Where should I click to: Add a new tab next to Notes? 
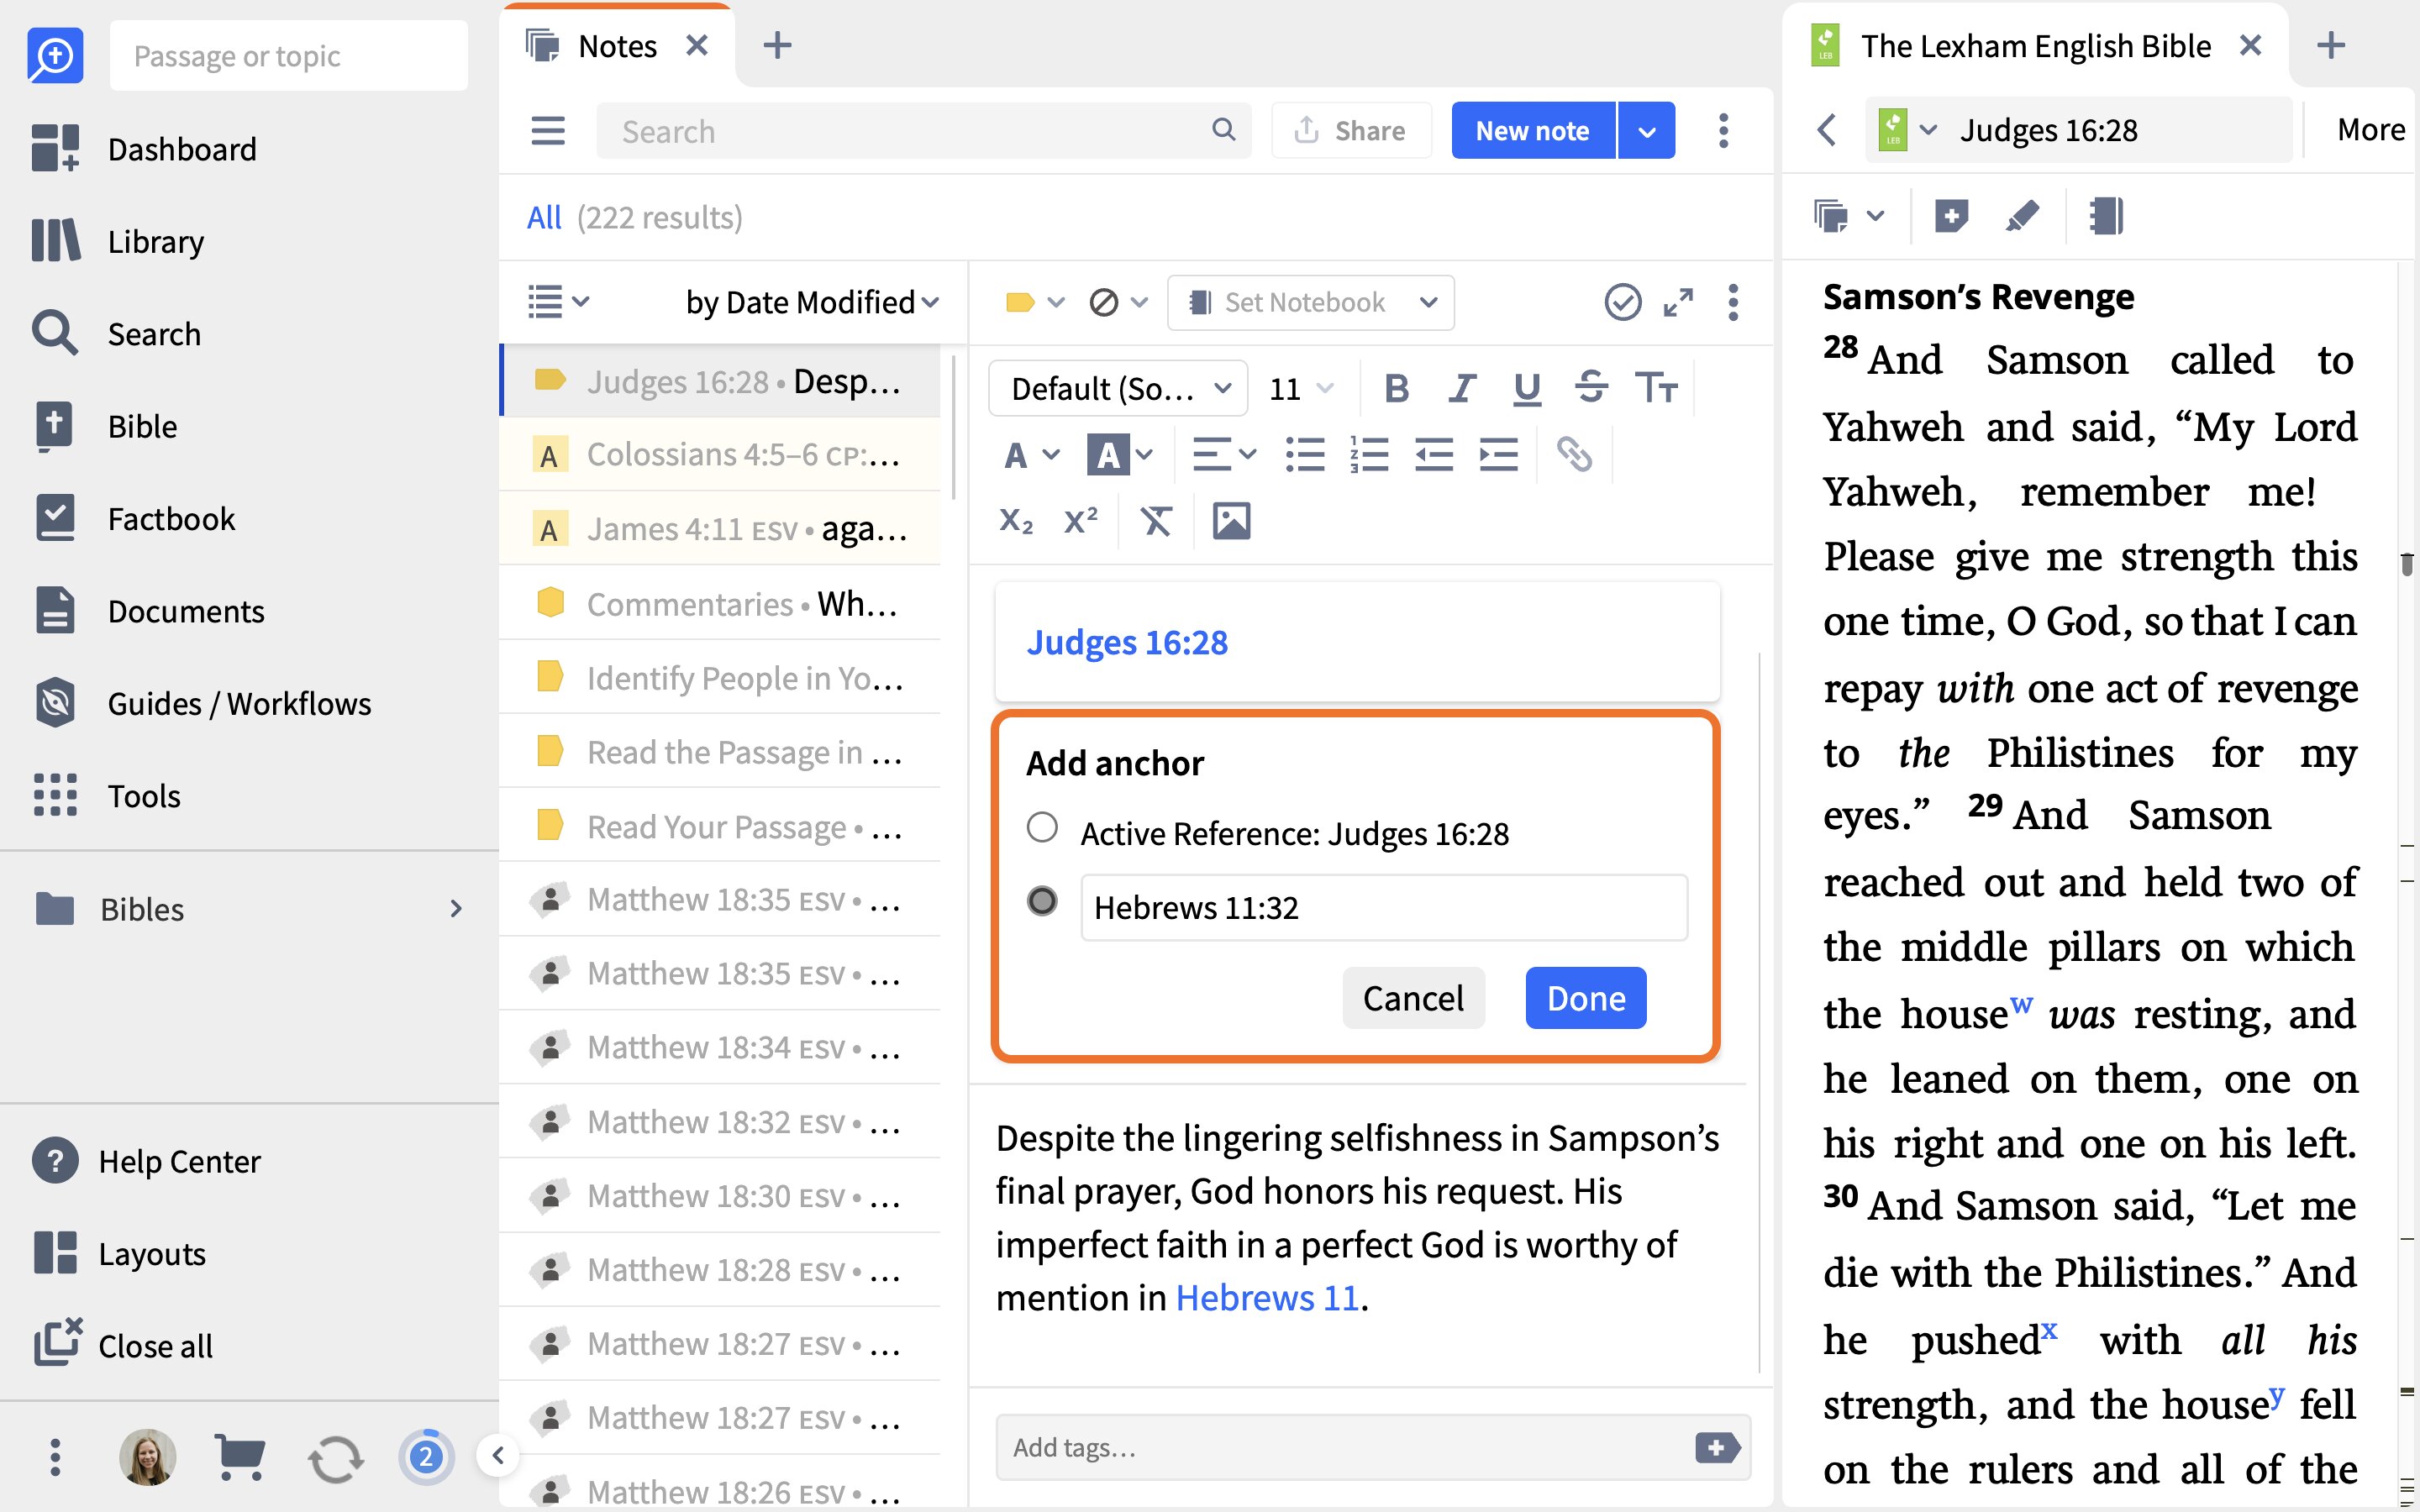(x=777, y=45)
